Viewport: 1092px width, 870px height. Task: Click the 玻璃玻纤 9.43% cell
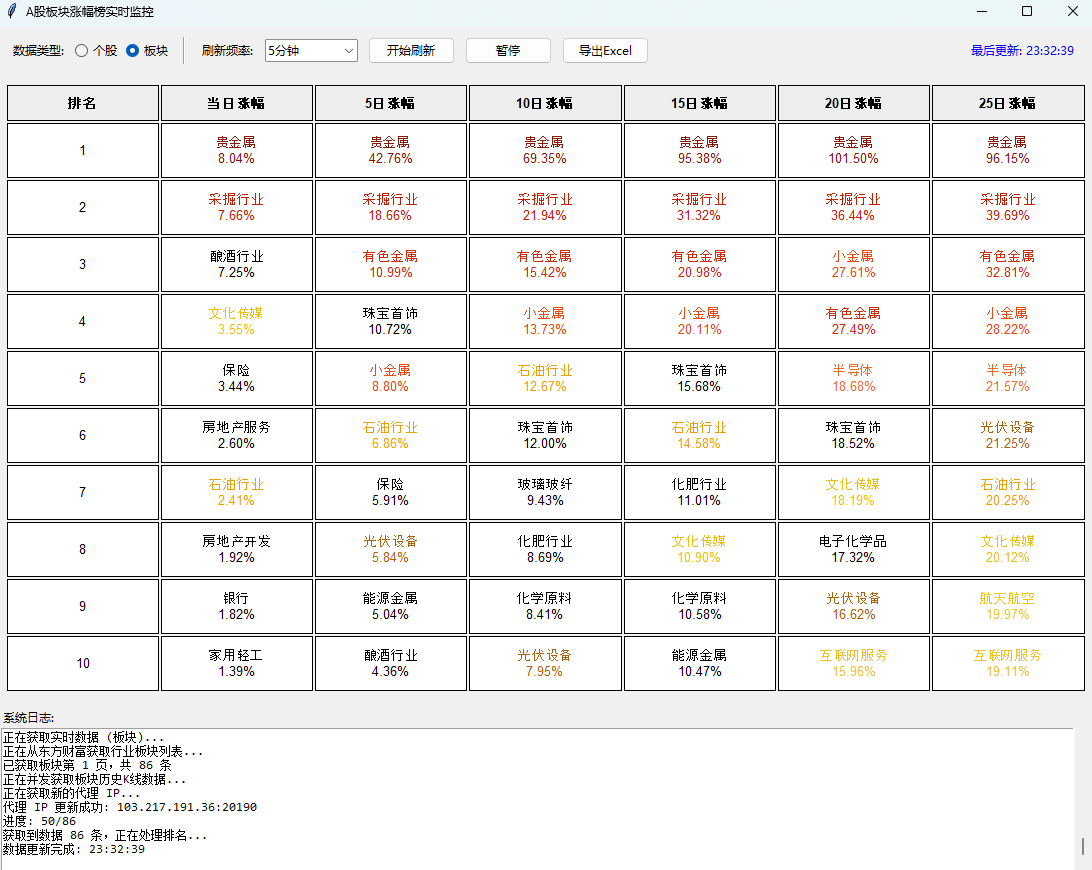coord(545,492)
